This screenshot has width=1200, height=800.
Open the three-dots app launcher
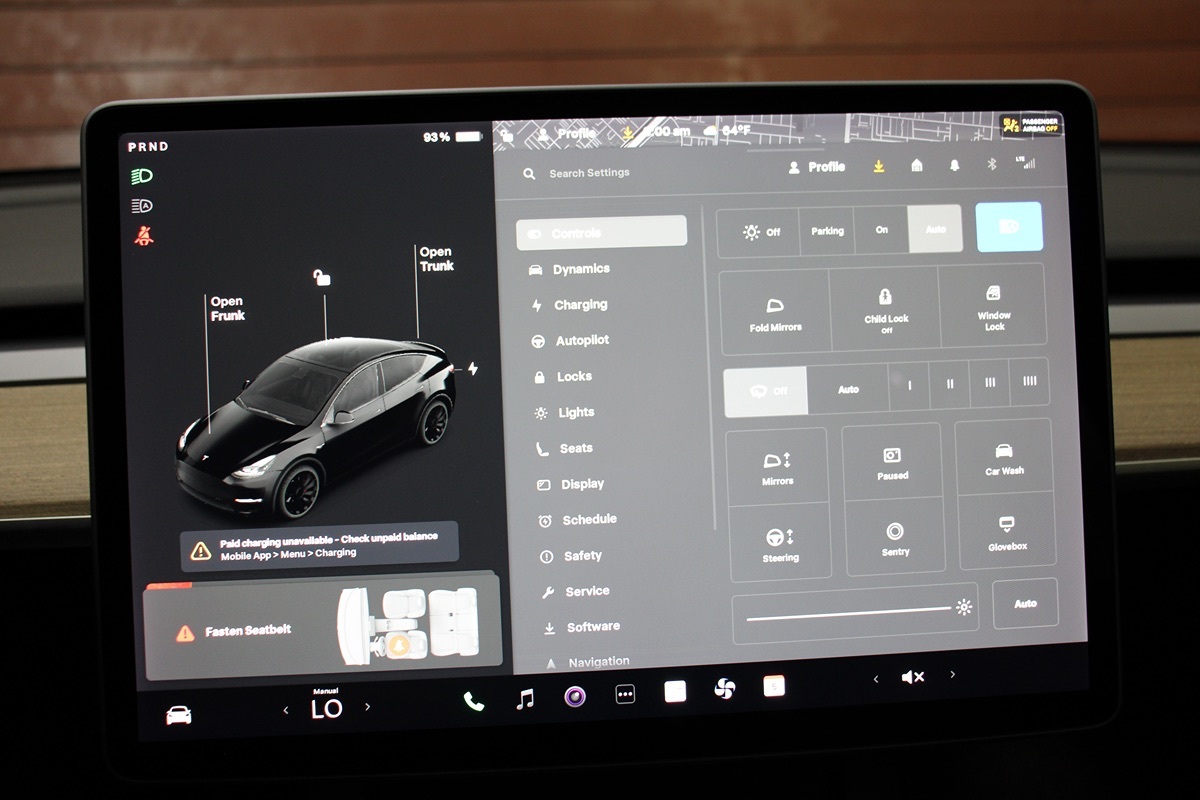tap(625, 695)
